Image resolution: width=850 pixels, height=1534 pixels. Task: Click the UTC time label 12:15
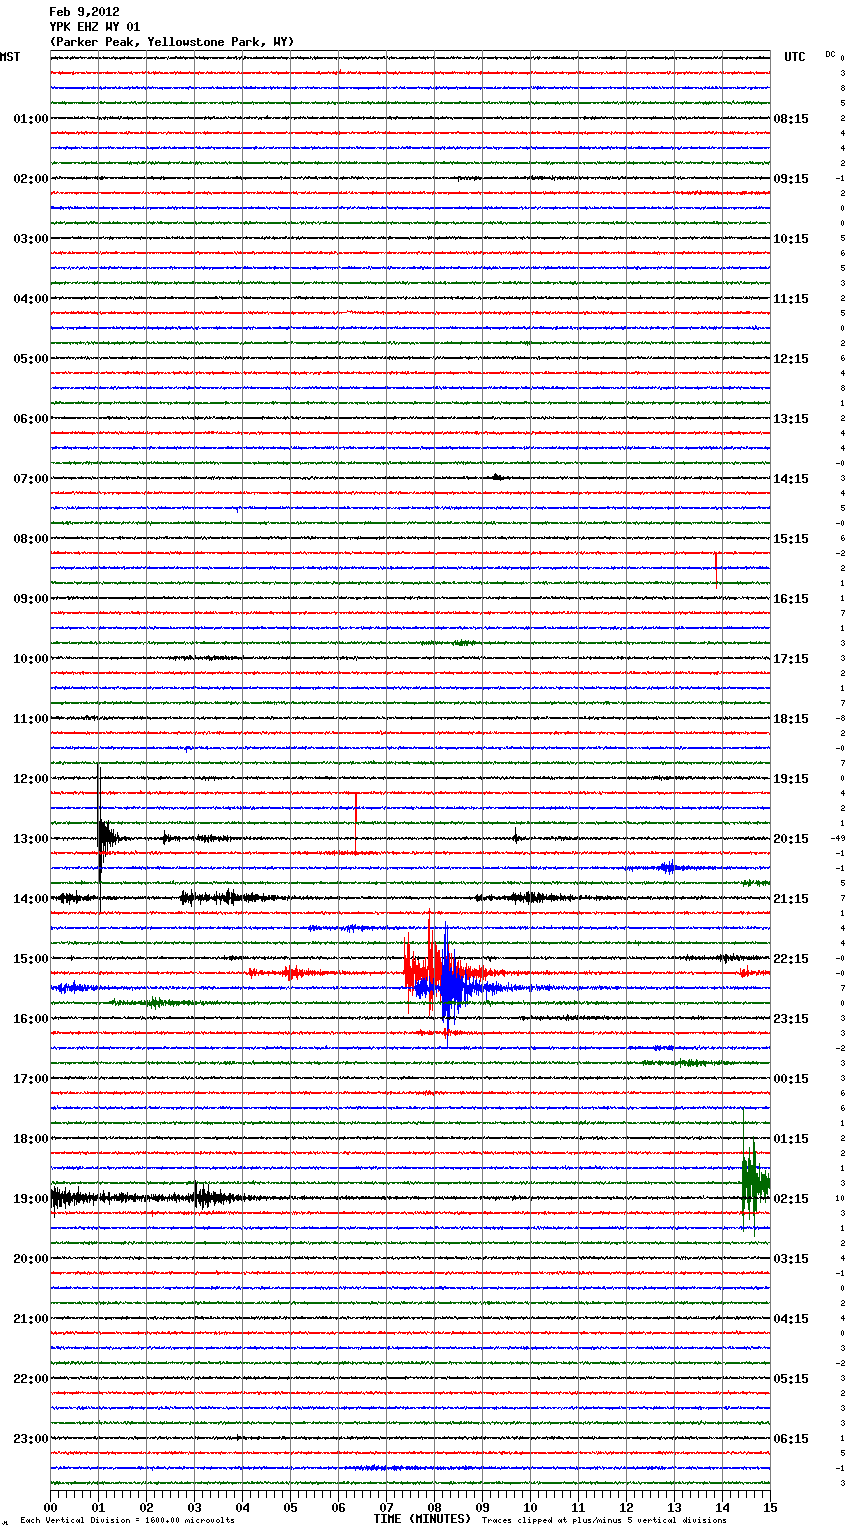[x=791, y=359]
